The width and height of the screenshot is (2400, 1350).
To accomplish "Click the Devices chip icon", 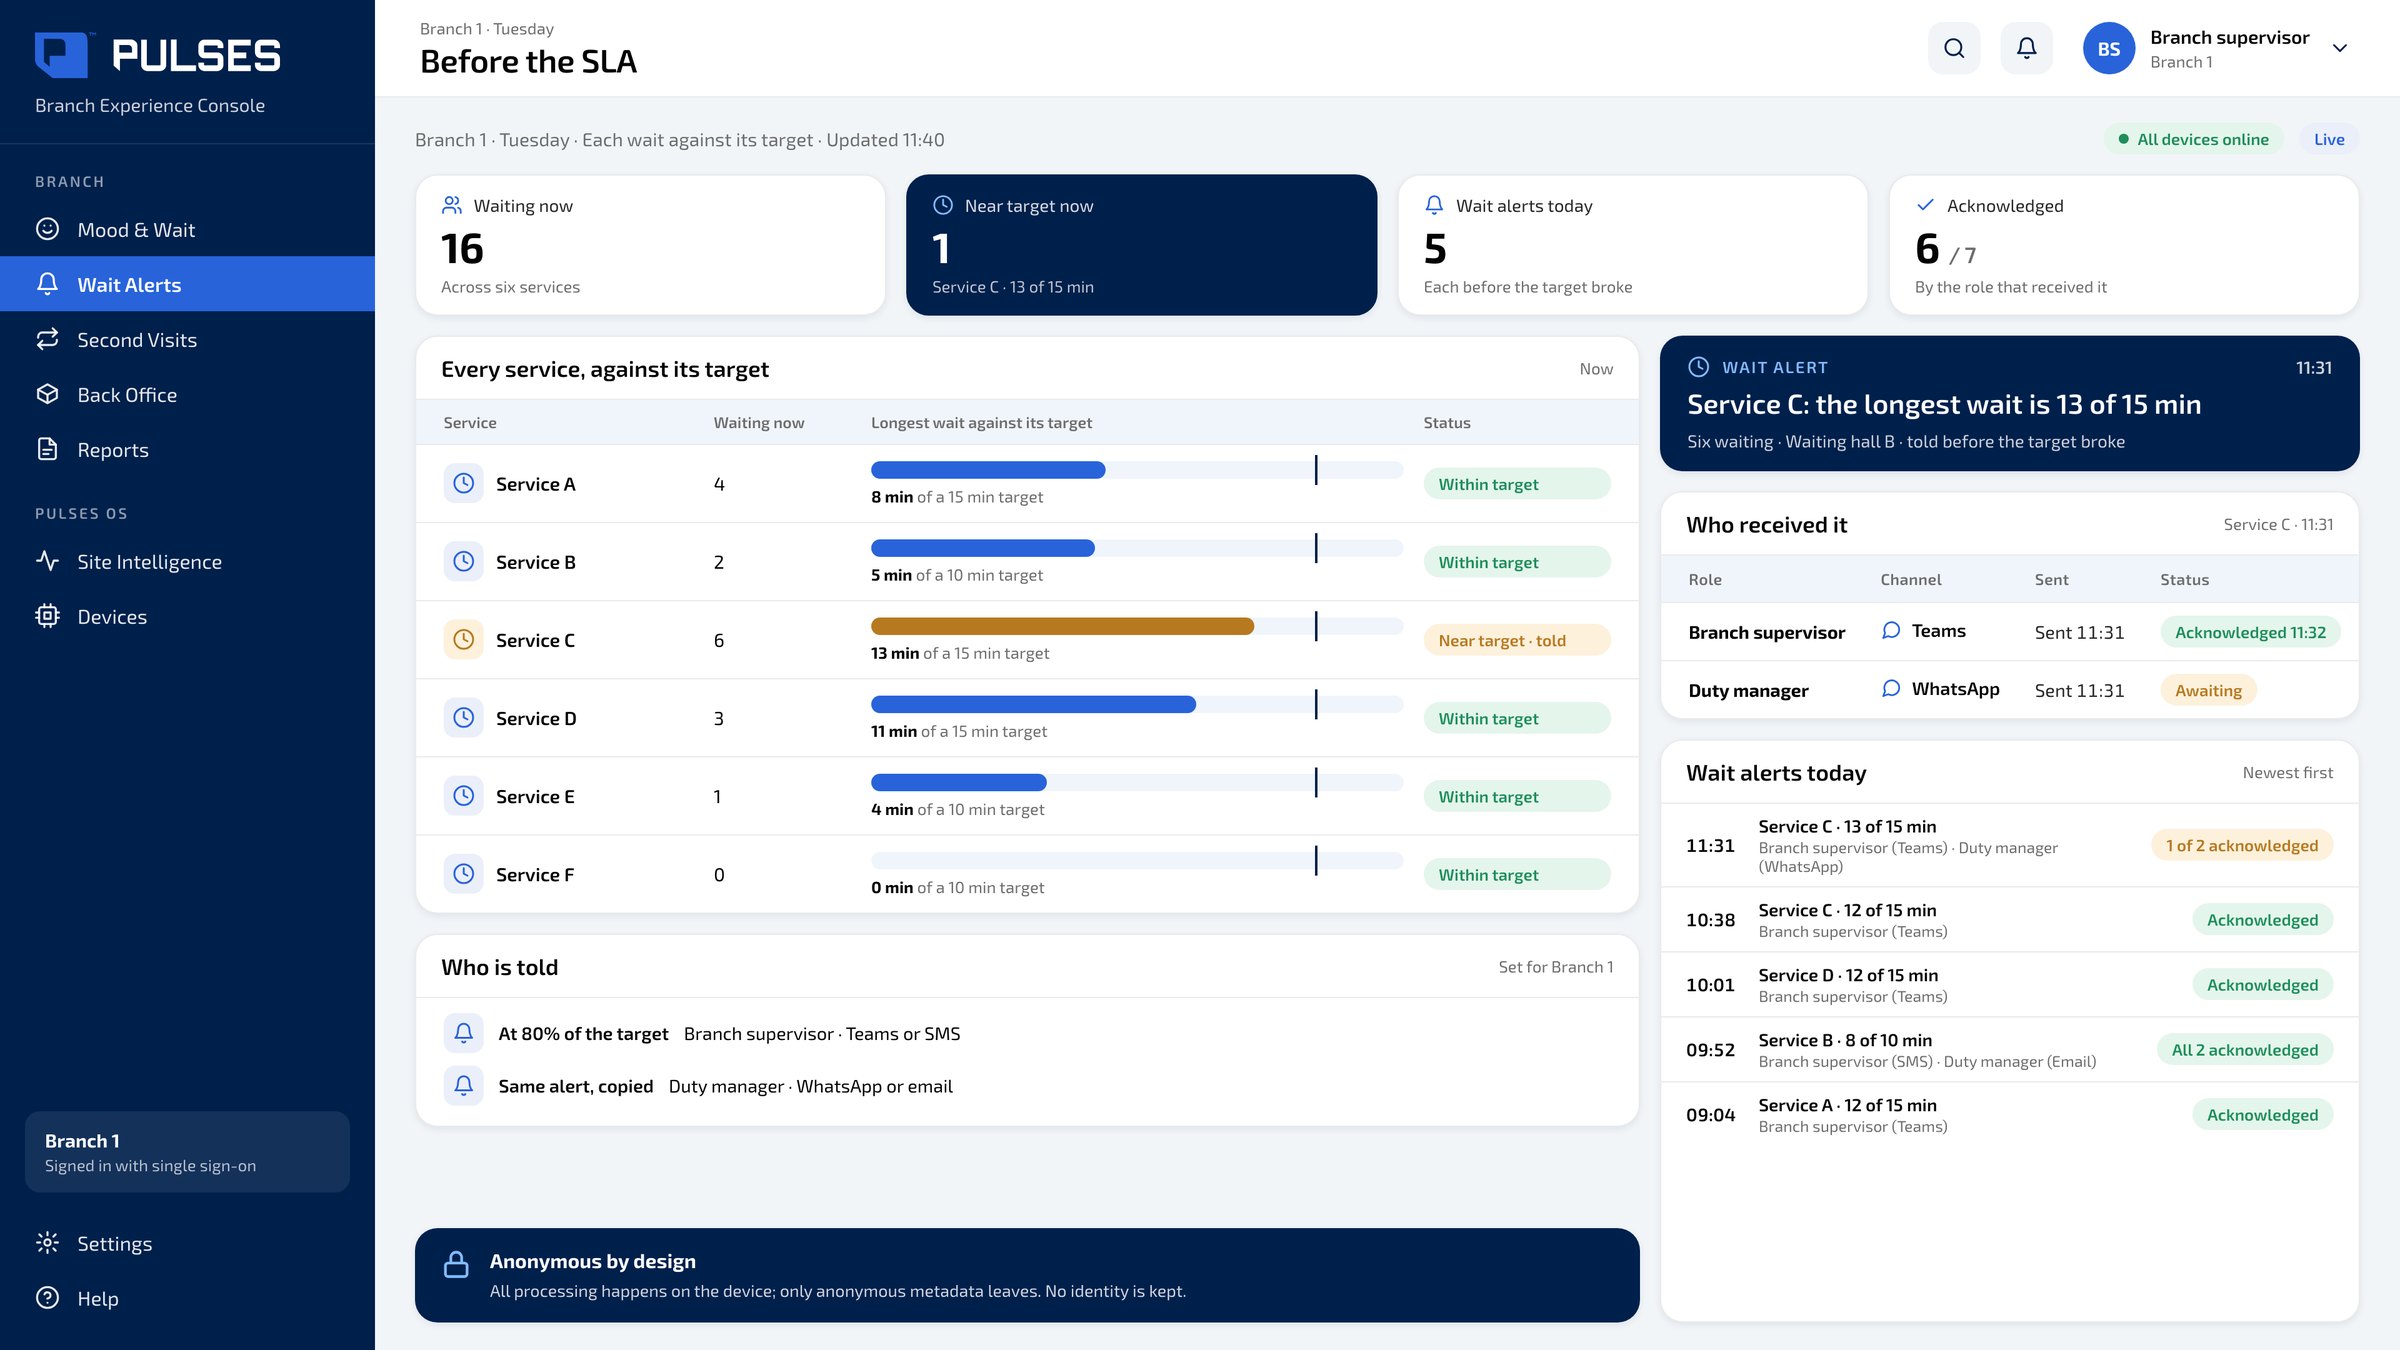I will pos(47,616).
